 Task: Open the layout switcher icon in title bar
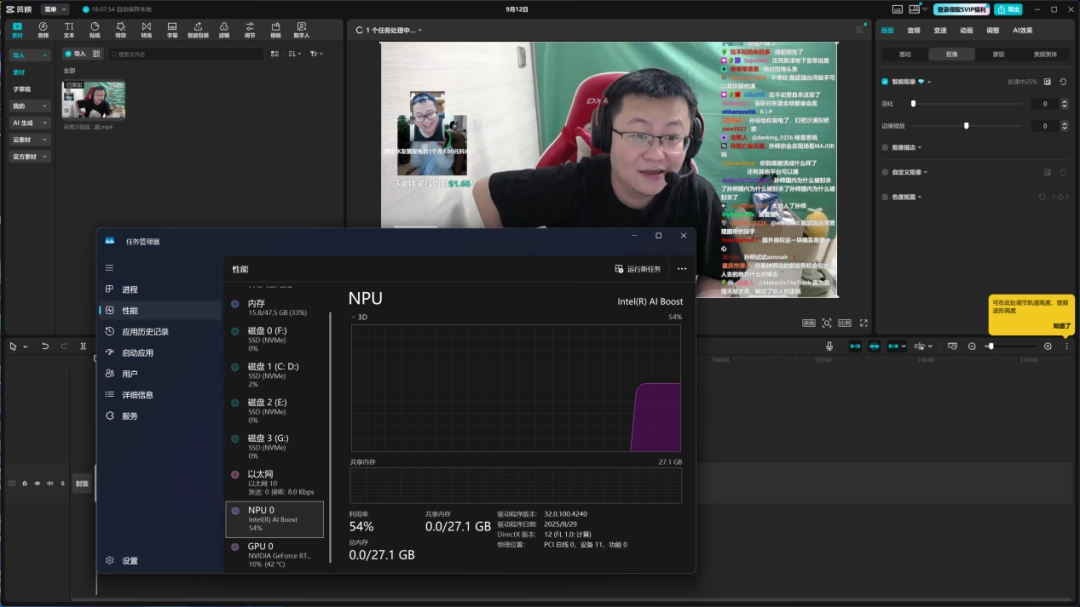tap(914, 9)
